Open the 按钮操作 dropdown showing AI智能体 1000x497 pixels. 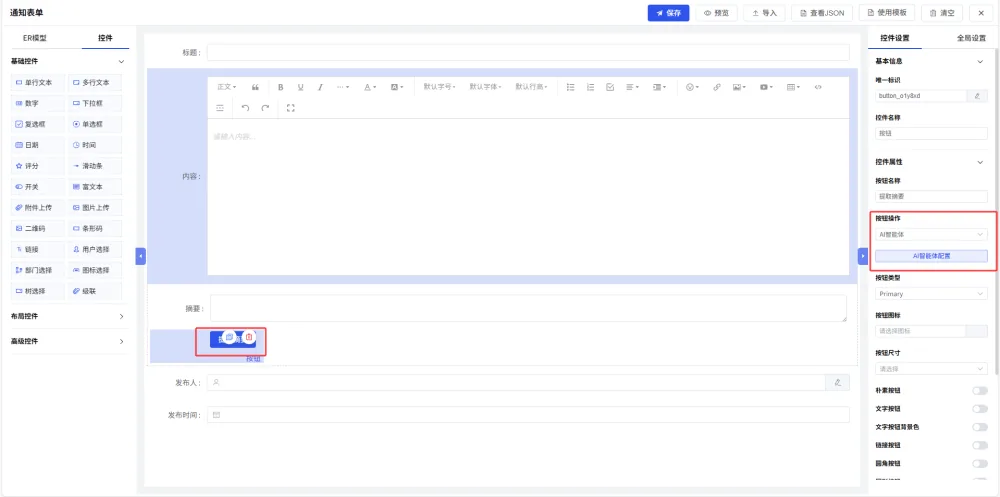coord(931,235)
